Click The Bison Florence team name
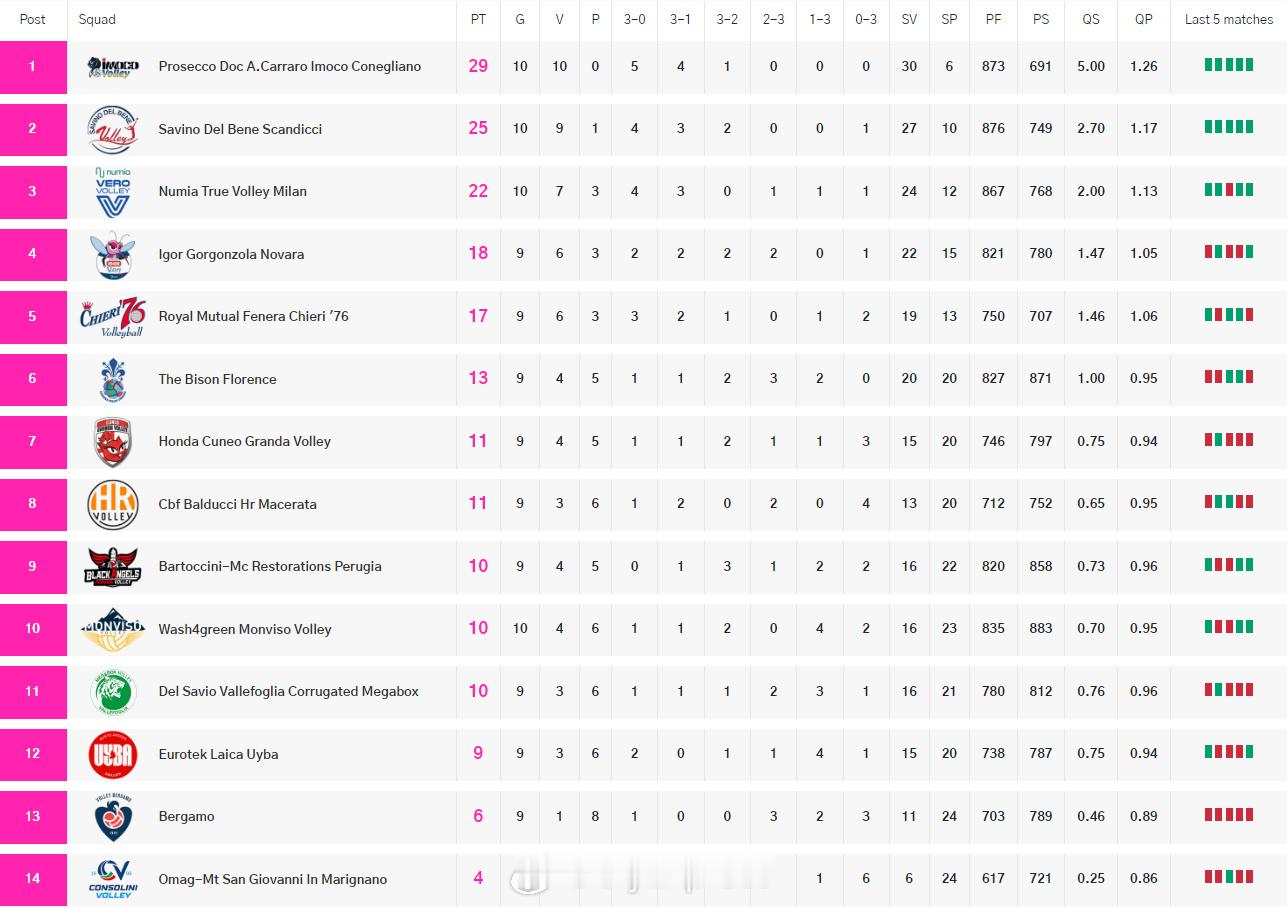The width and height of the screenshot is (1287, 908). click(x=217, y=379)
